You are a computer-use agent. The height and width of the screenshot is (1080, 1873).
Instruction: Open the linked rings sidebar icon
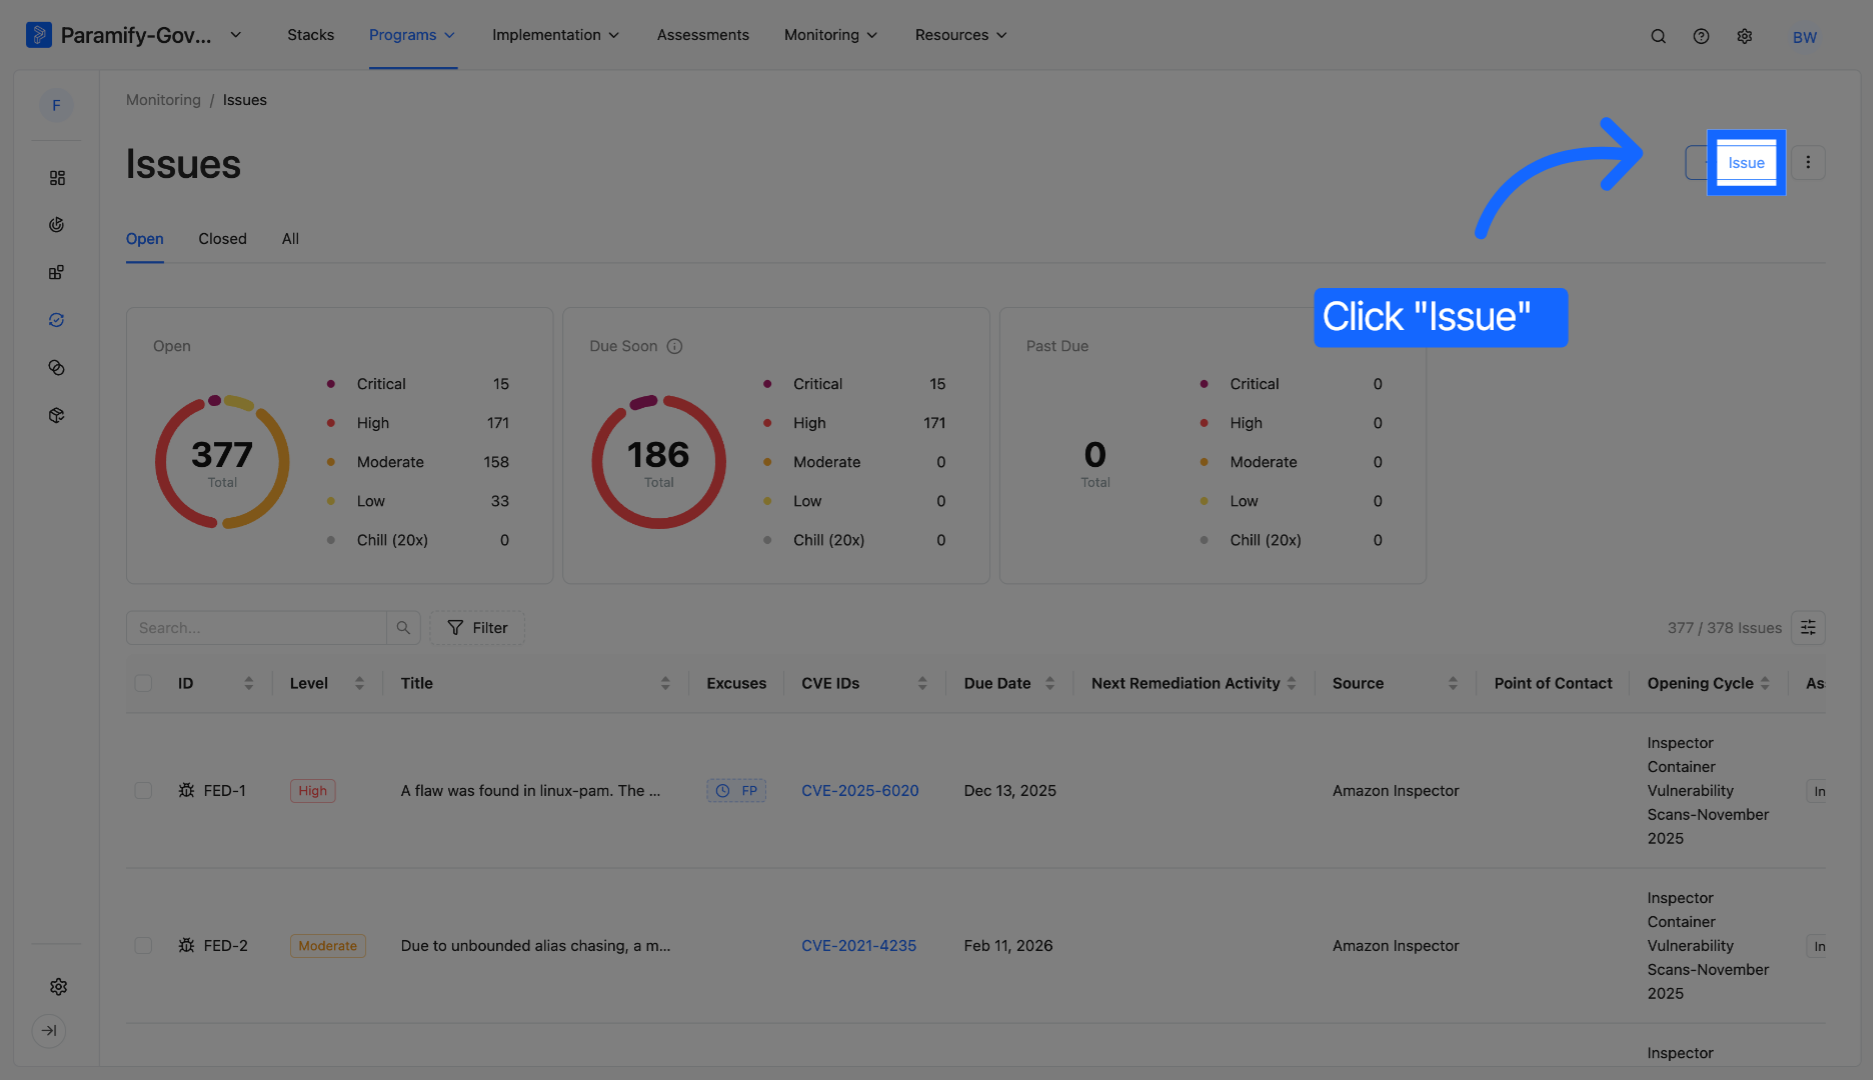click(57, 368)
